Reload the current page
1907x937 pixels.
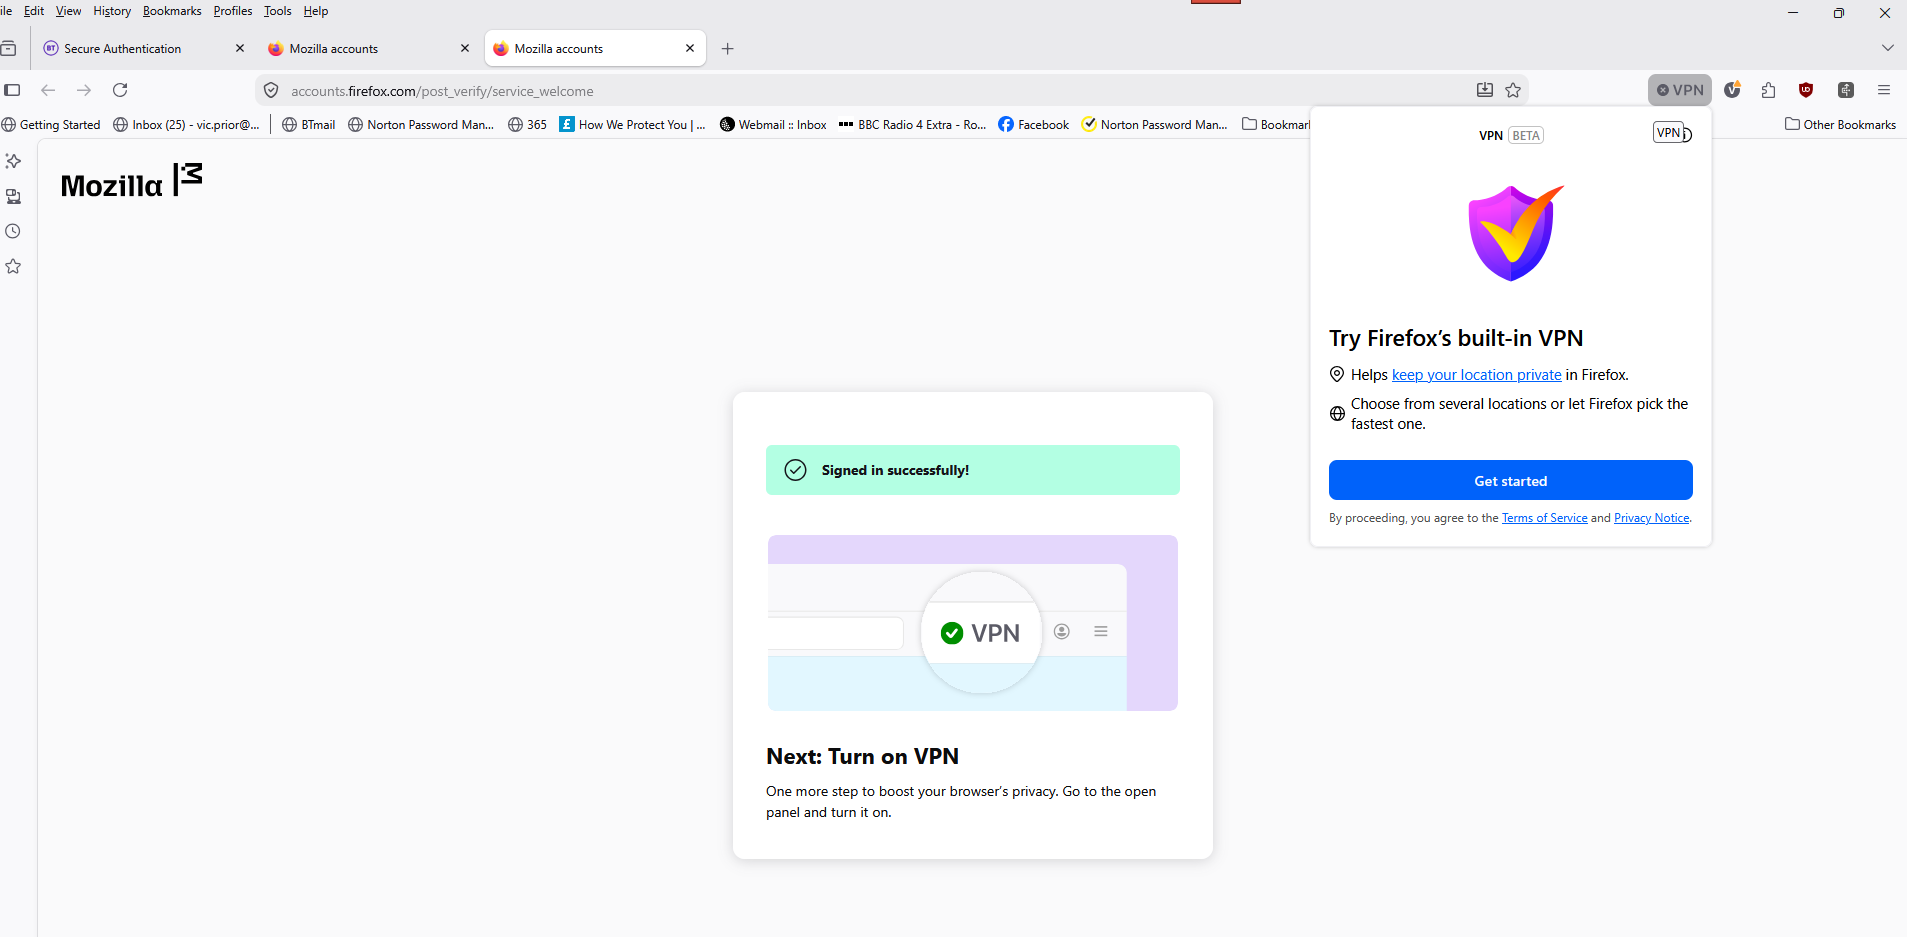coord(120,90)
